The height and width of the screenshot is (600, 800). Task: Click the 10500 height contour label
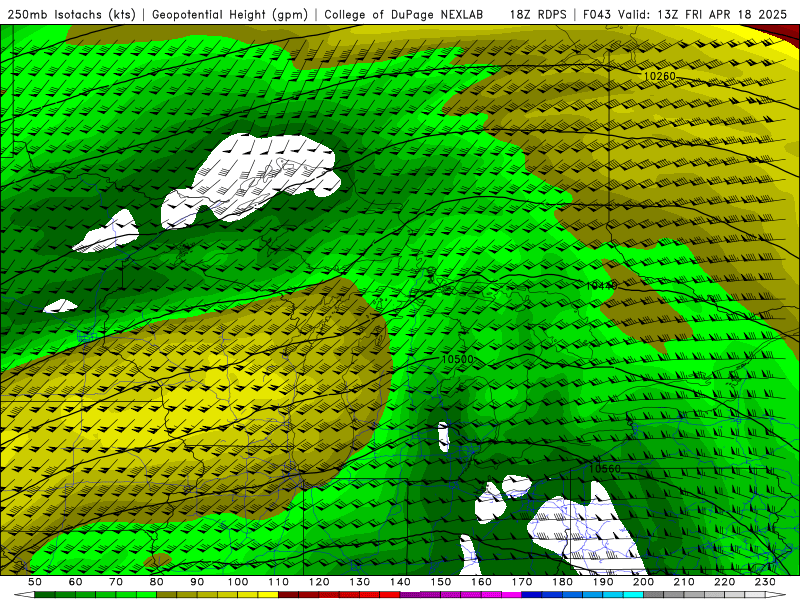[x=457, y=359]
